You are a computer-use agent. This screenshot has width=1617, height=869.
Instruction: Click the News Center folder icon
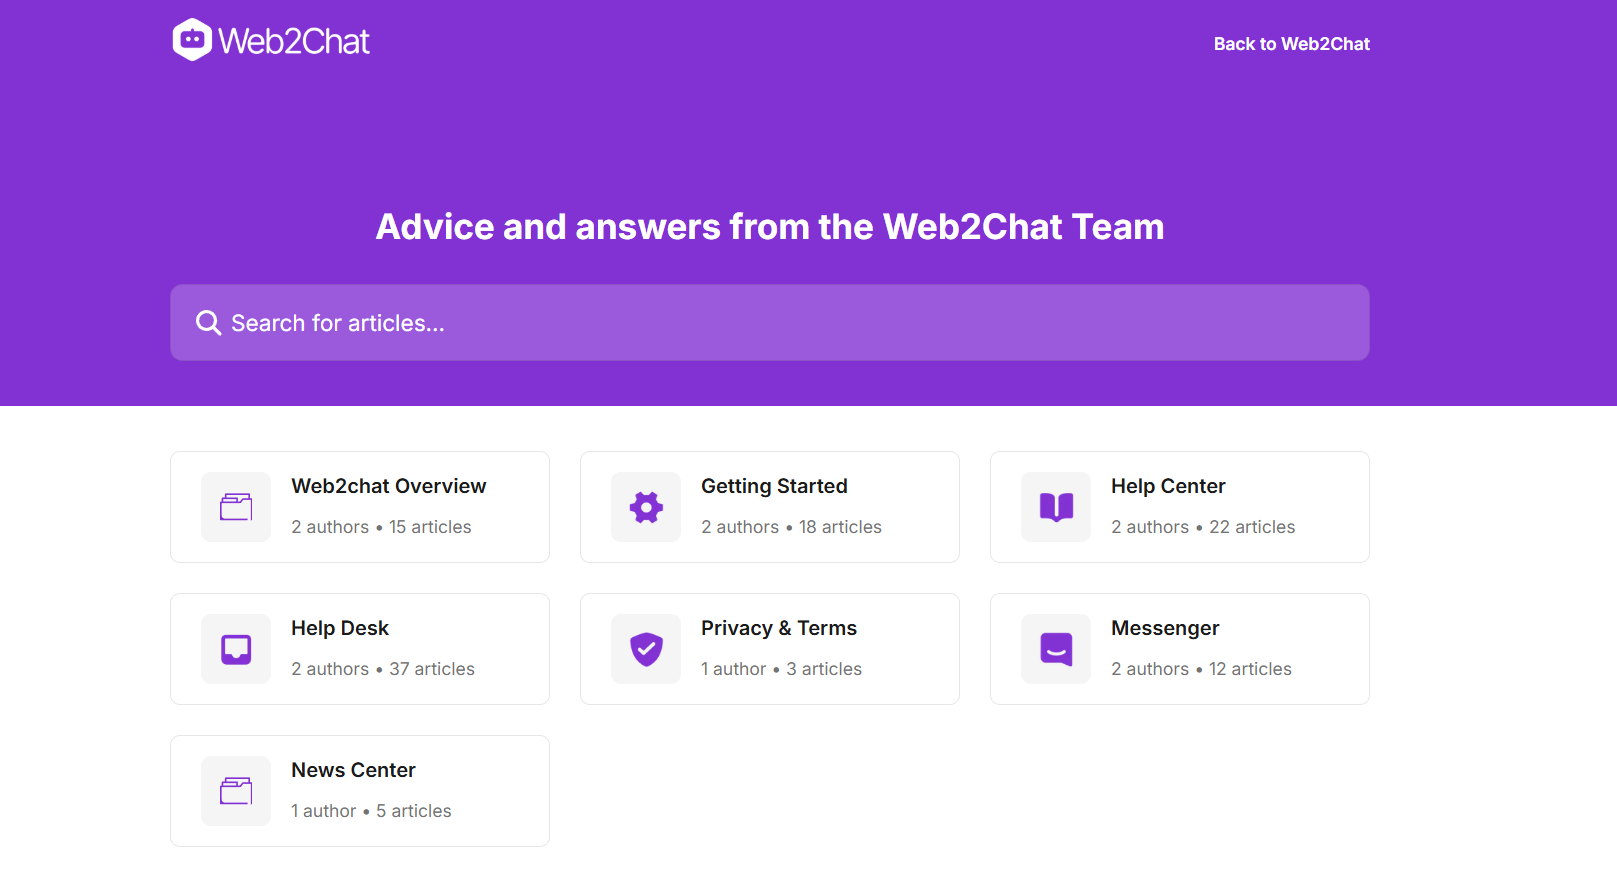click(x=236, y=791)
